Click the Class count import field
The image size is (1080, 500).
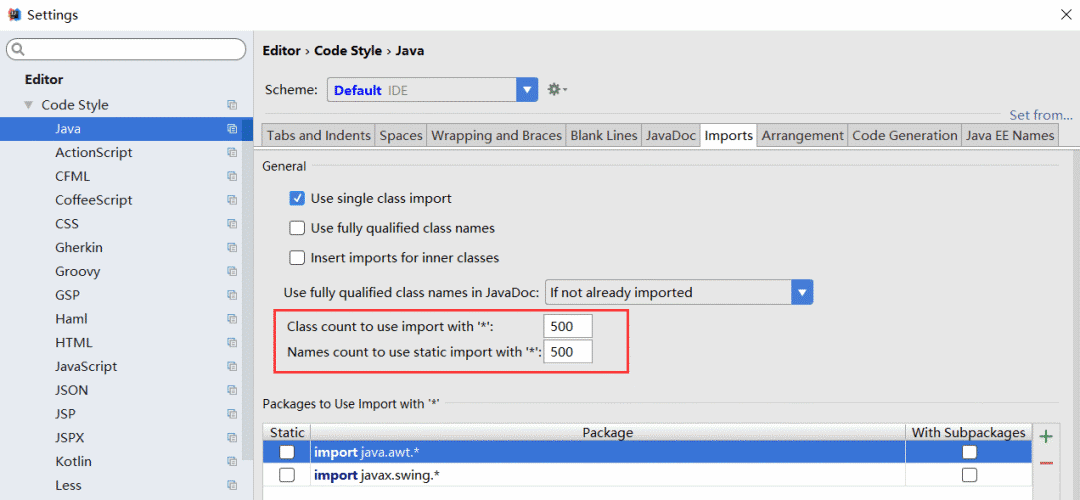[568, 326]
